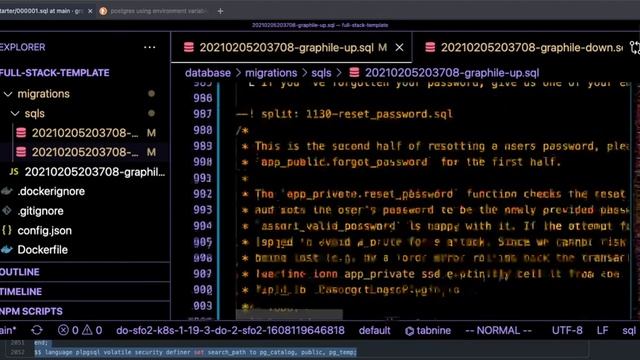Viewport: 640px width, 360px height.
Task: Click the graphile-up.sql breadcrumb file name
Action: 452,73
